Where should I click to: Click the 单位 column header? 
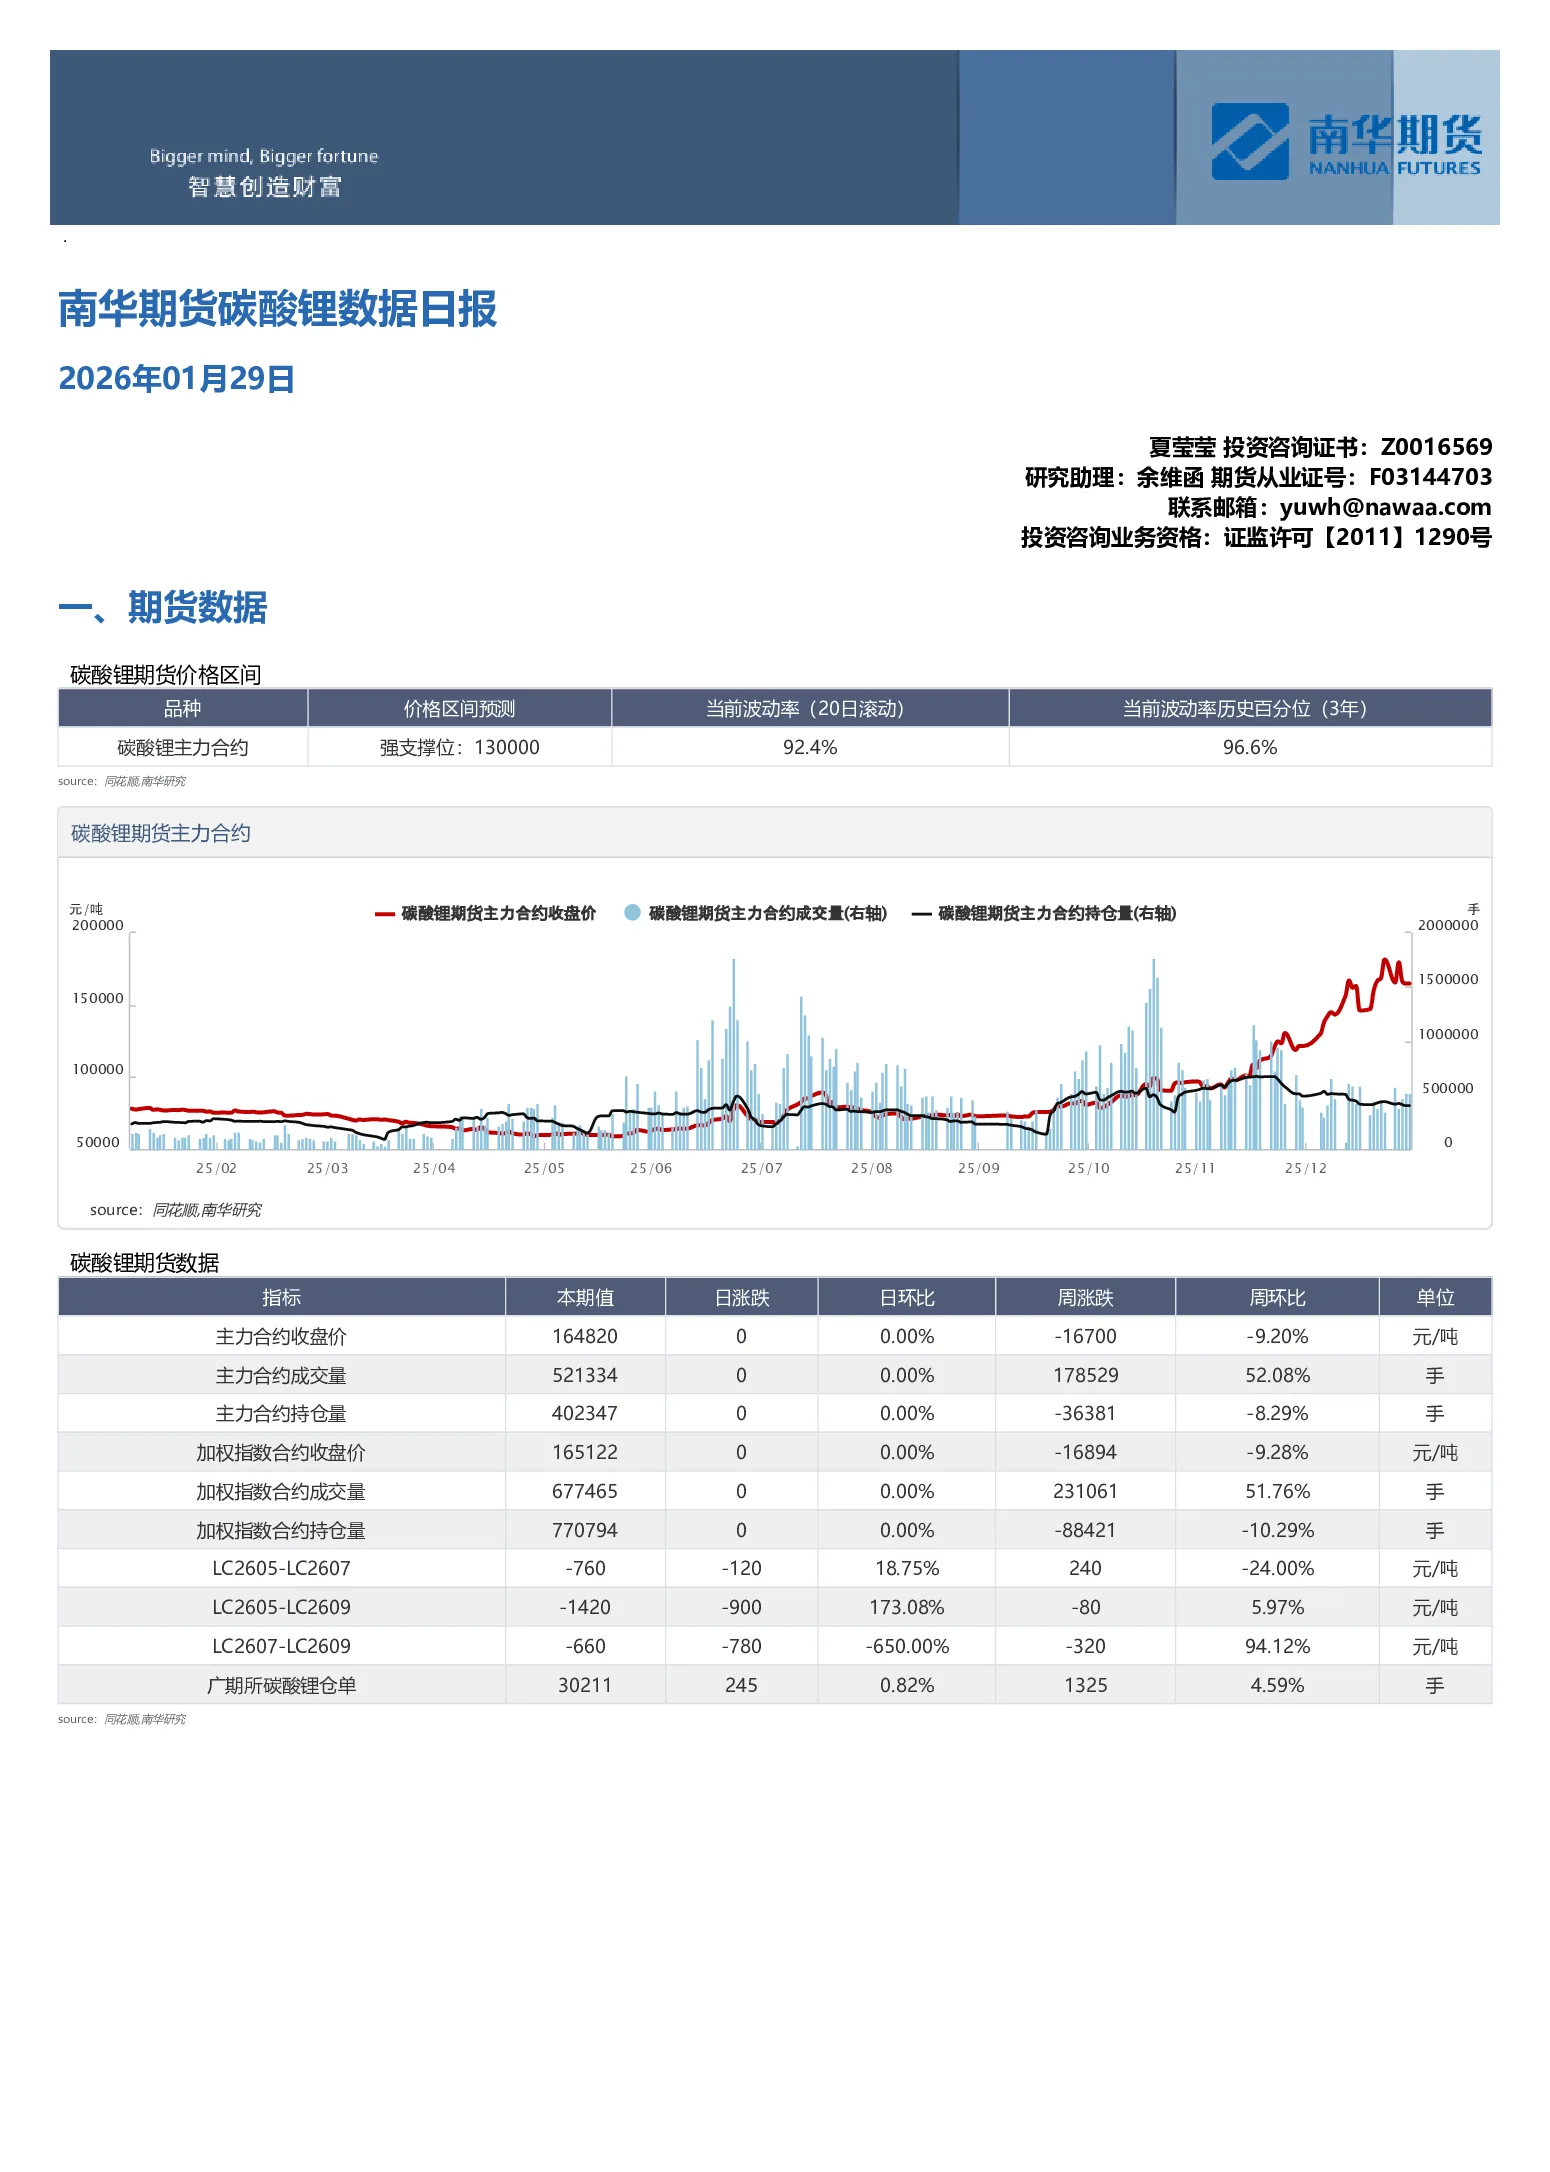[x=1436, y=1298]
